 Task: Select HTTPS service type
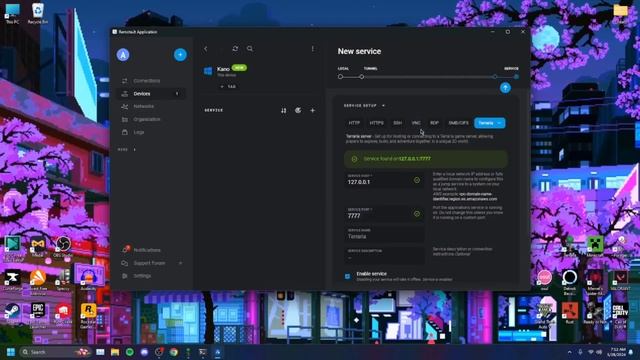point(376,123)
